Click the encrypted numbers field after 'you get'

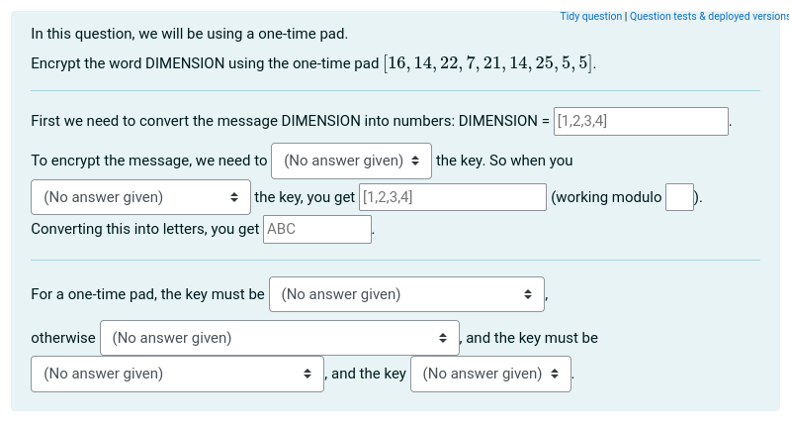tap(452, 197)
